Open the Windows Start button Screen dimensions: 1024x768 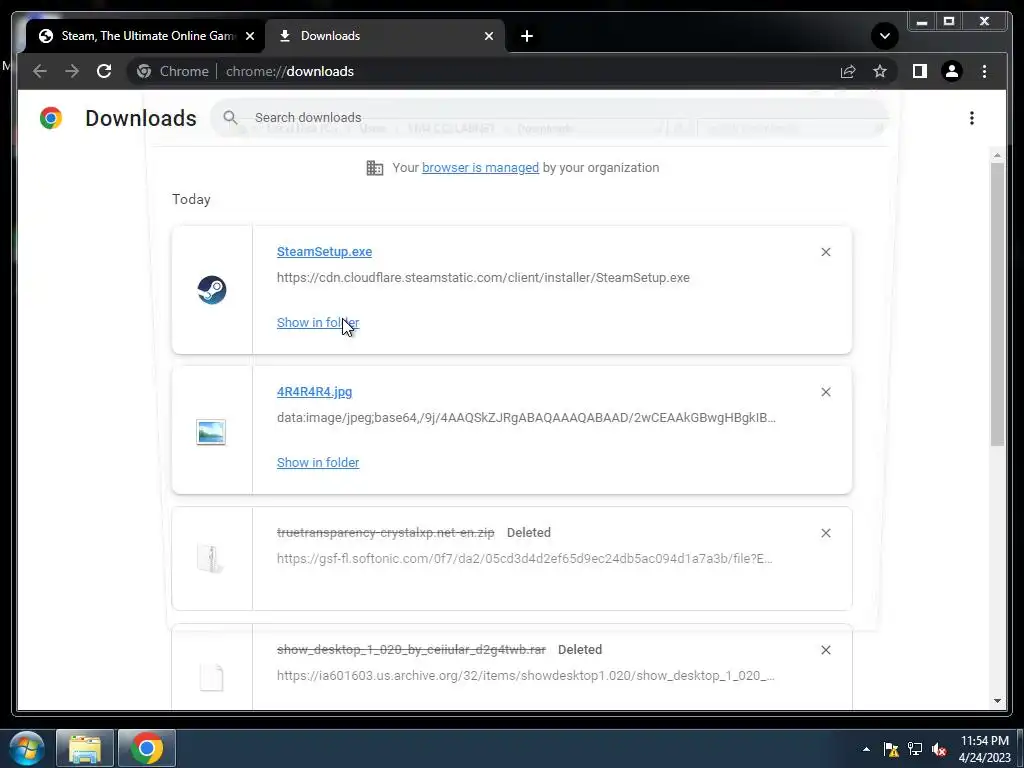(x=27, y=748)
